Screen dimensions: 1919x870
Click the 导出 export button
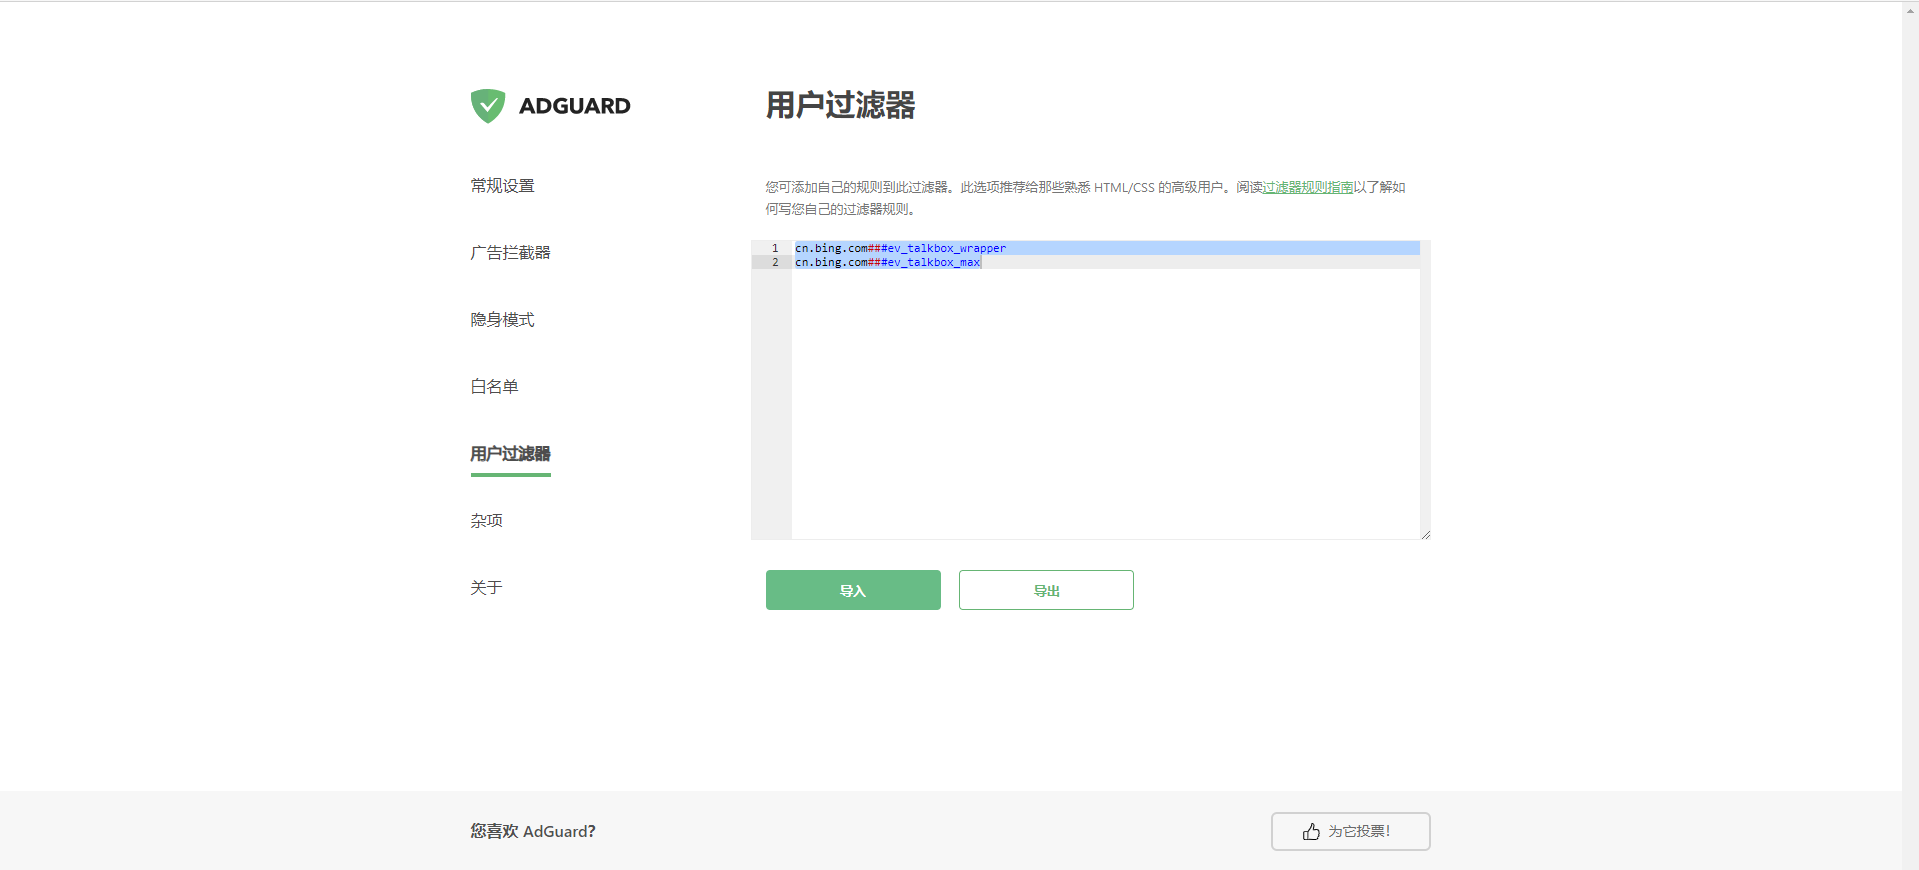[x=1046, y=590]
